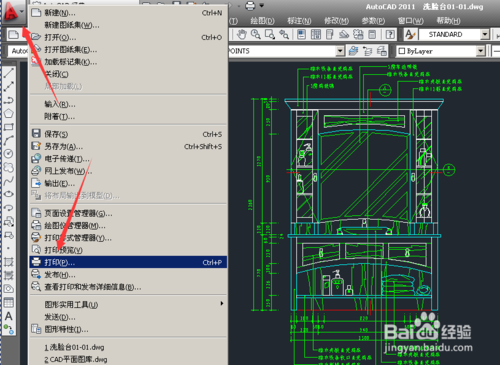
Task: Select the Multiline Text A tool
Action: click(x=9, y=316)
